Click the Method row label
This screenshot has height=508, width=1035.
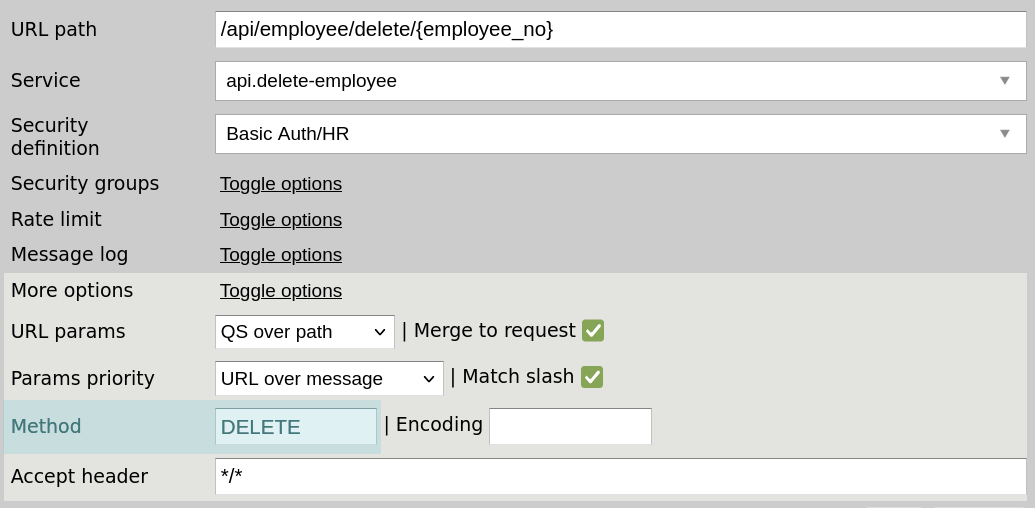(46, 427)
